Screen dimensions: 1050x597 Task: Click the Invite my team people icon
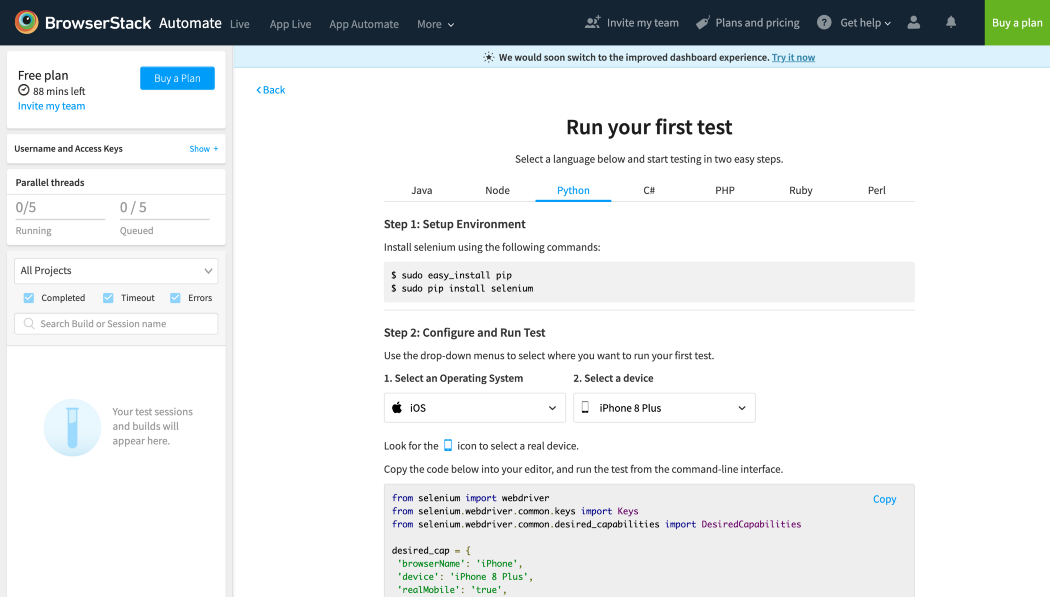click(x=593, y=22)
